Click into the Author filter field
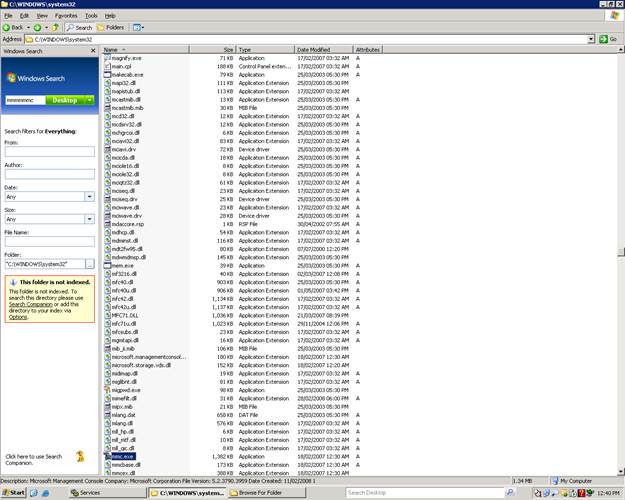The width and height of the screenshot is (625, 500). [49, 174]
